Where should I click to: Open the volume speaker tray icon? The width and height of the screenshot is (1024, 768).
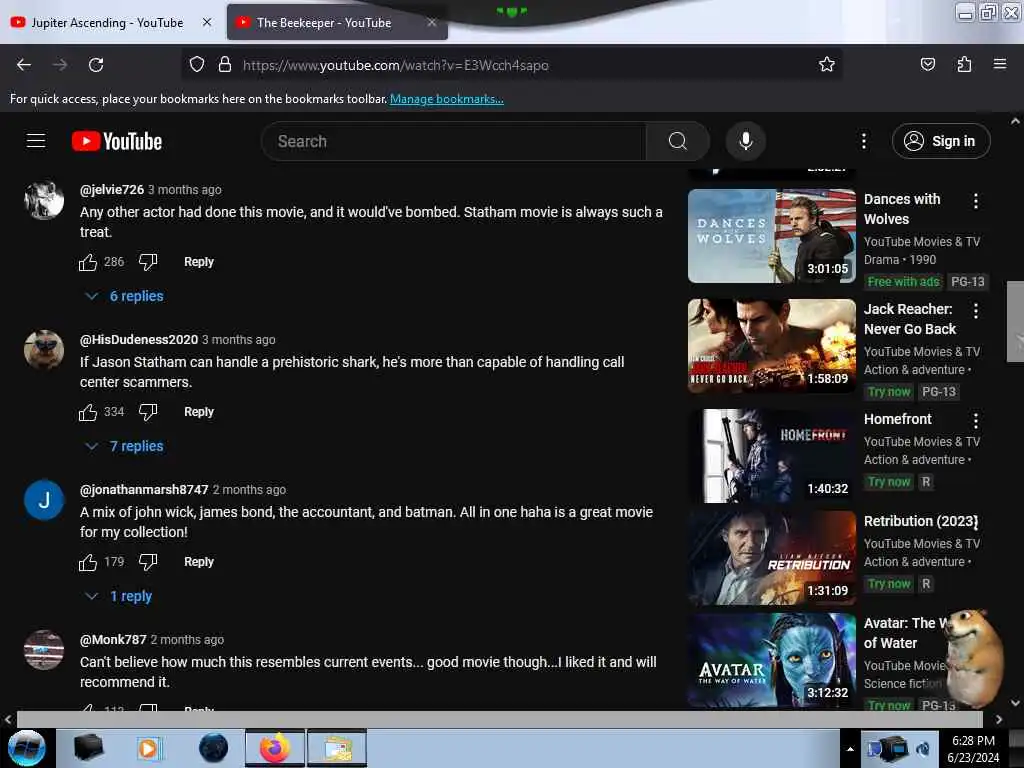(923, 749)
